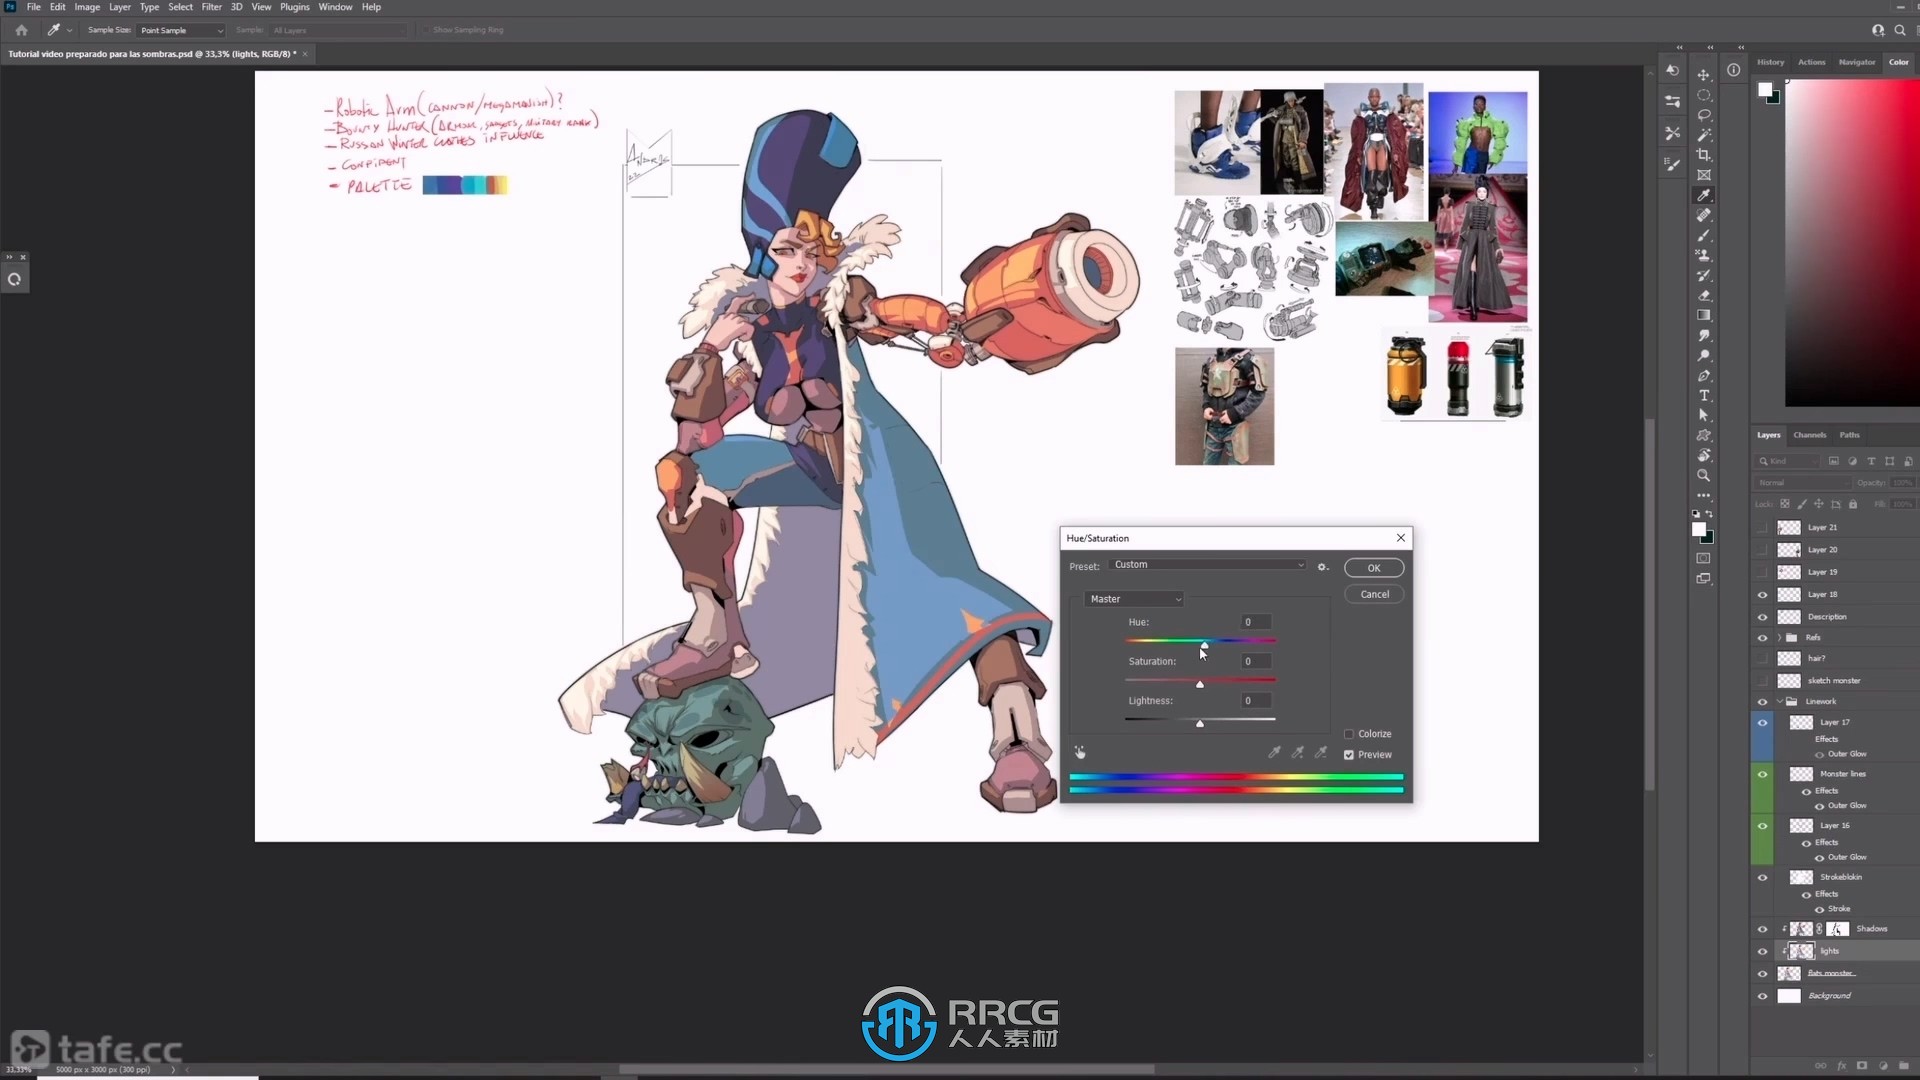Screen dimensions: 1920x1080
Task: Hide the Description layer
Action: pyautogui.click(x=1763, y=617)
